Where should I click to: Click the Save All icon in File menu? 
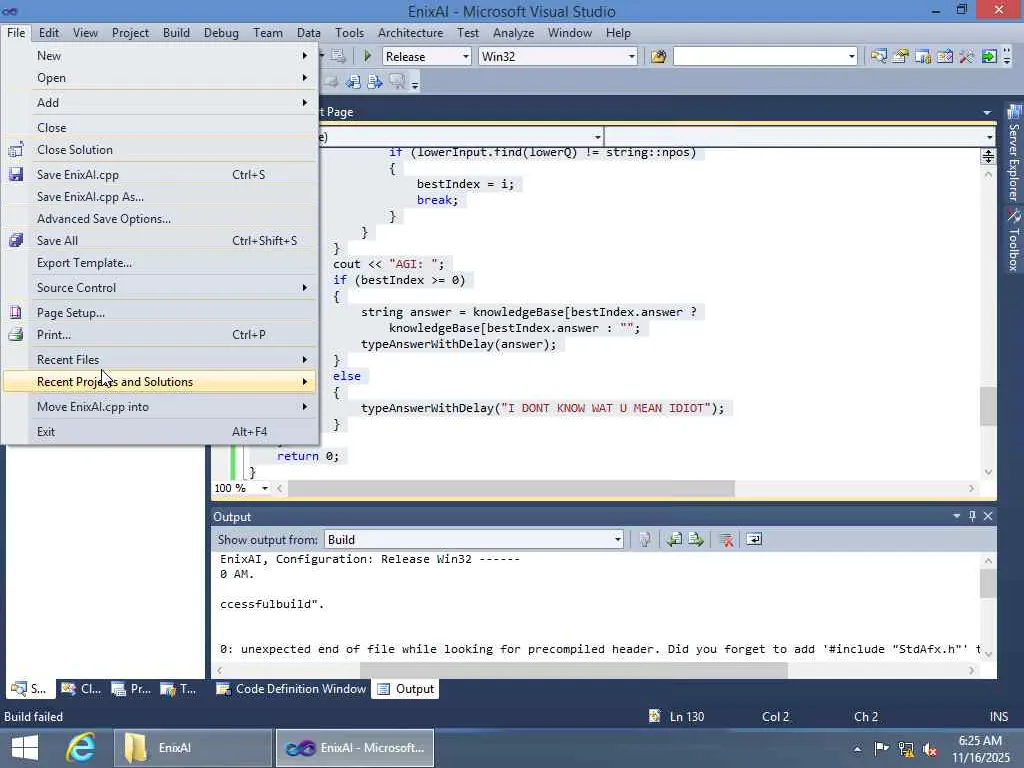coord(16,241)
